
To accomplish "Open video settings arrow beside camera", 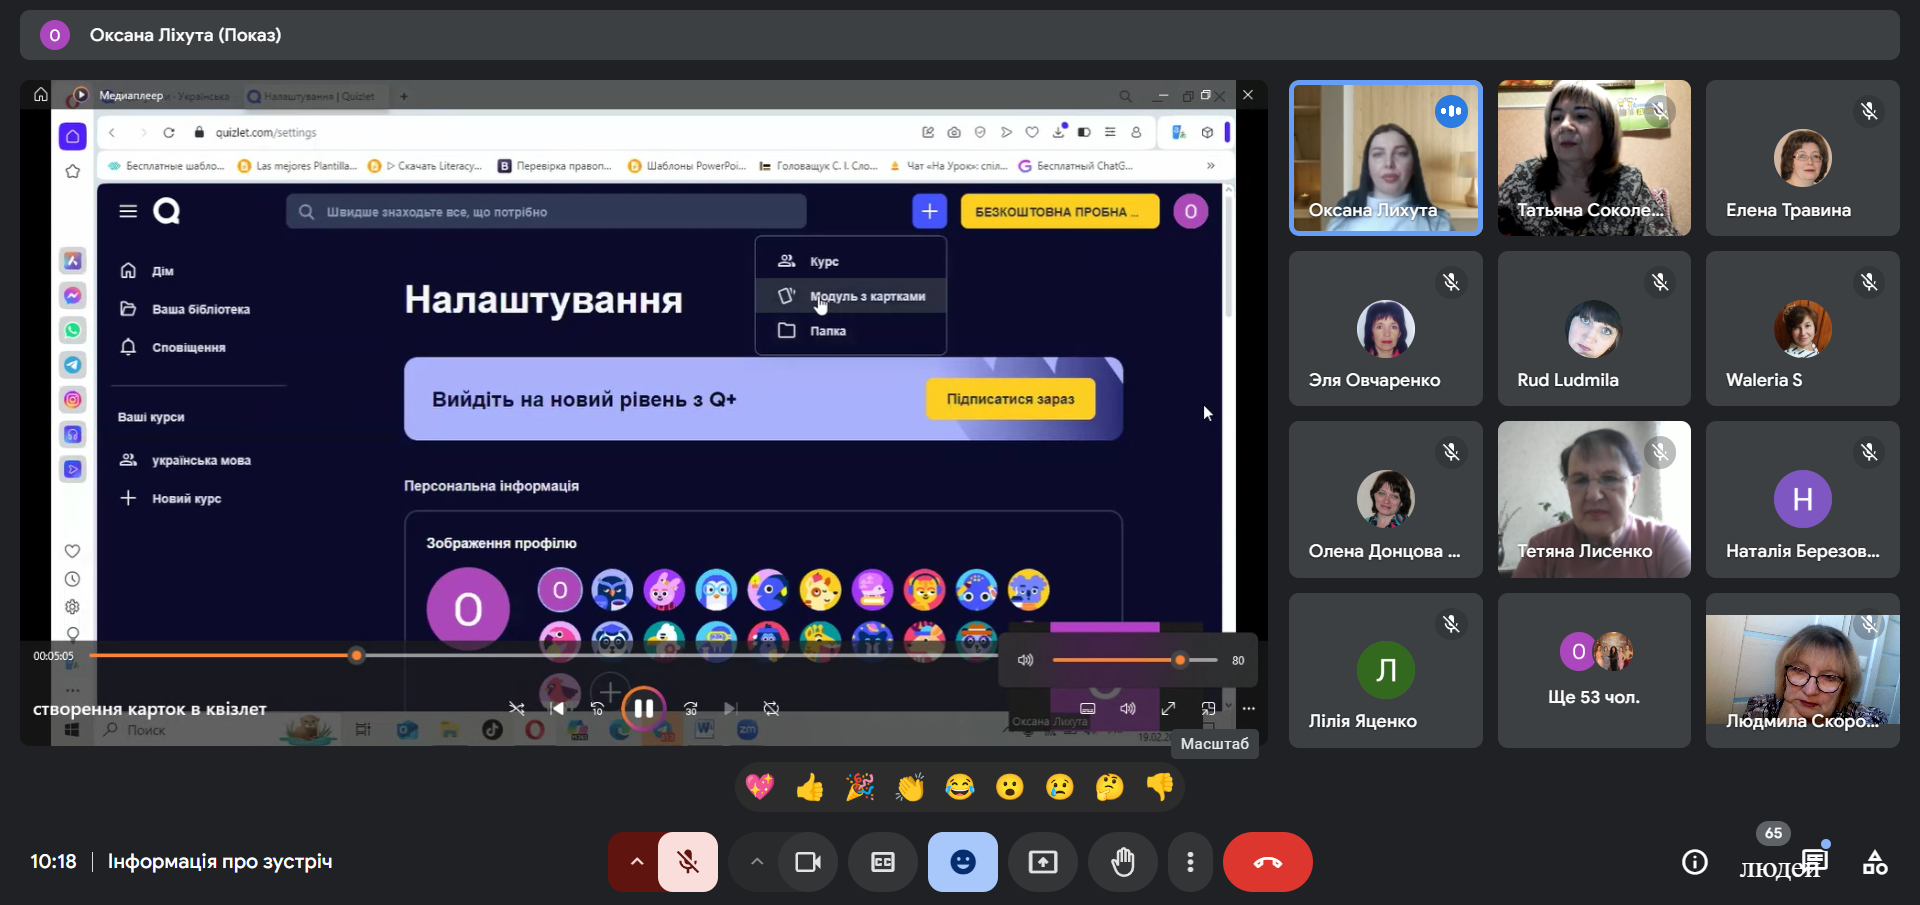I will [757, 862].
